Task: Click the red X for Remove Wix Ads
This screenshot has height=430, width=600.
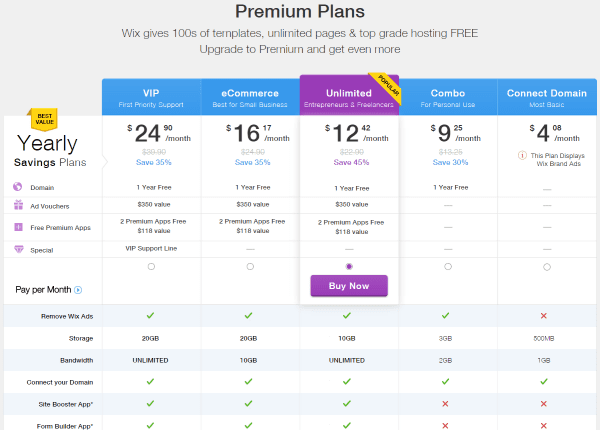Action: [543, 316]
